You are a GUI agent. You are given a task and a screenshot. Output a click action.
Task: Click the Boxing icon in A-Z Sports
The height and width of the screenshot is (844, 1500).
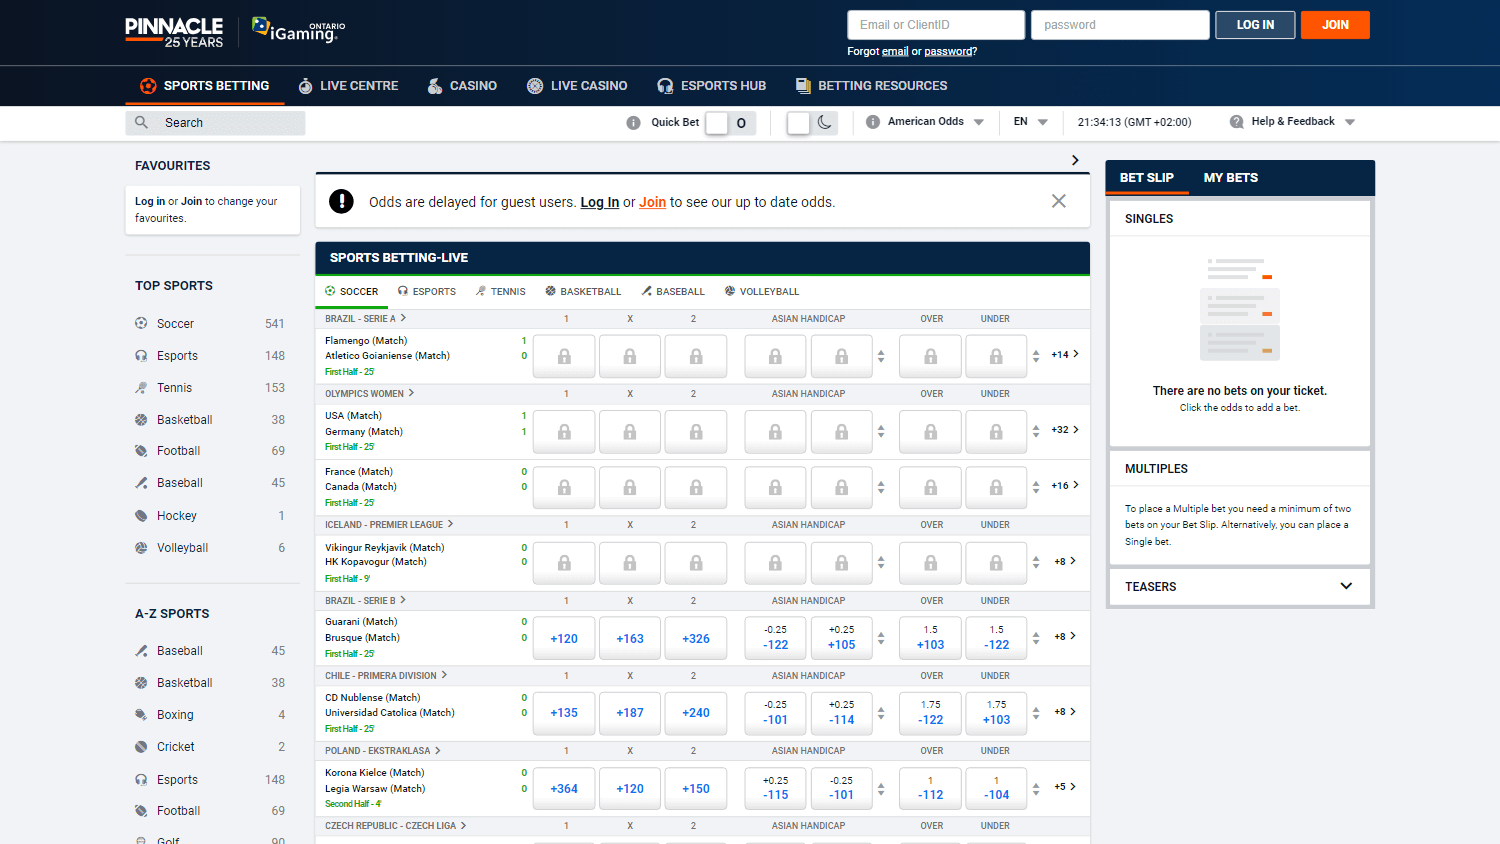(x=141, y=715)
